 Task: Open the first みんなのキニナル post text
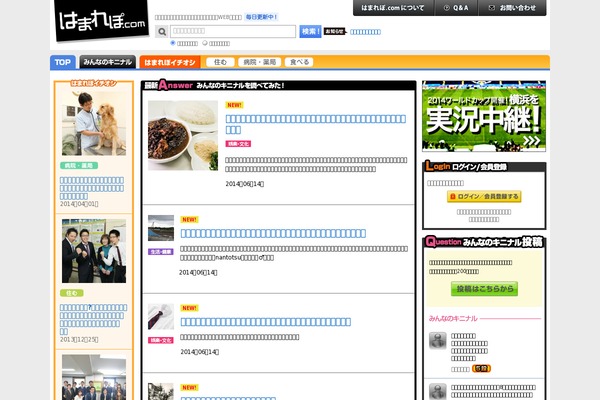pos(469,347)
